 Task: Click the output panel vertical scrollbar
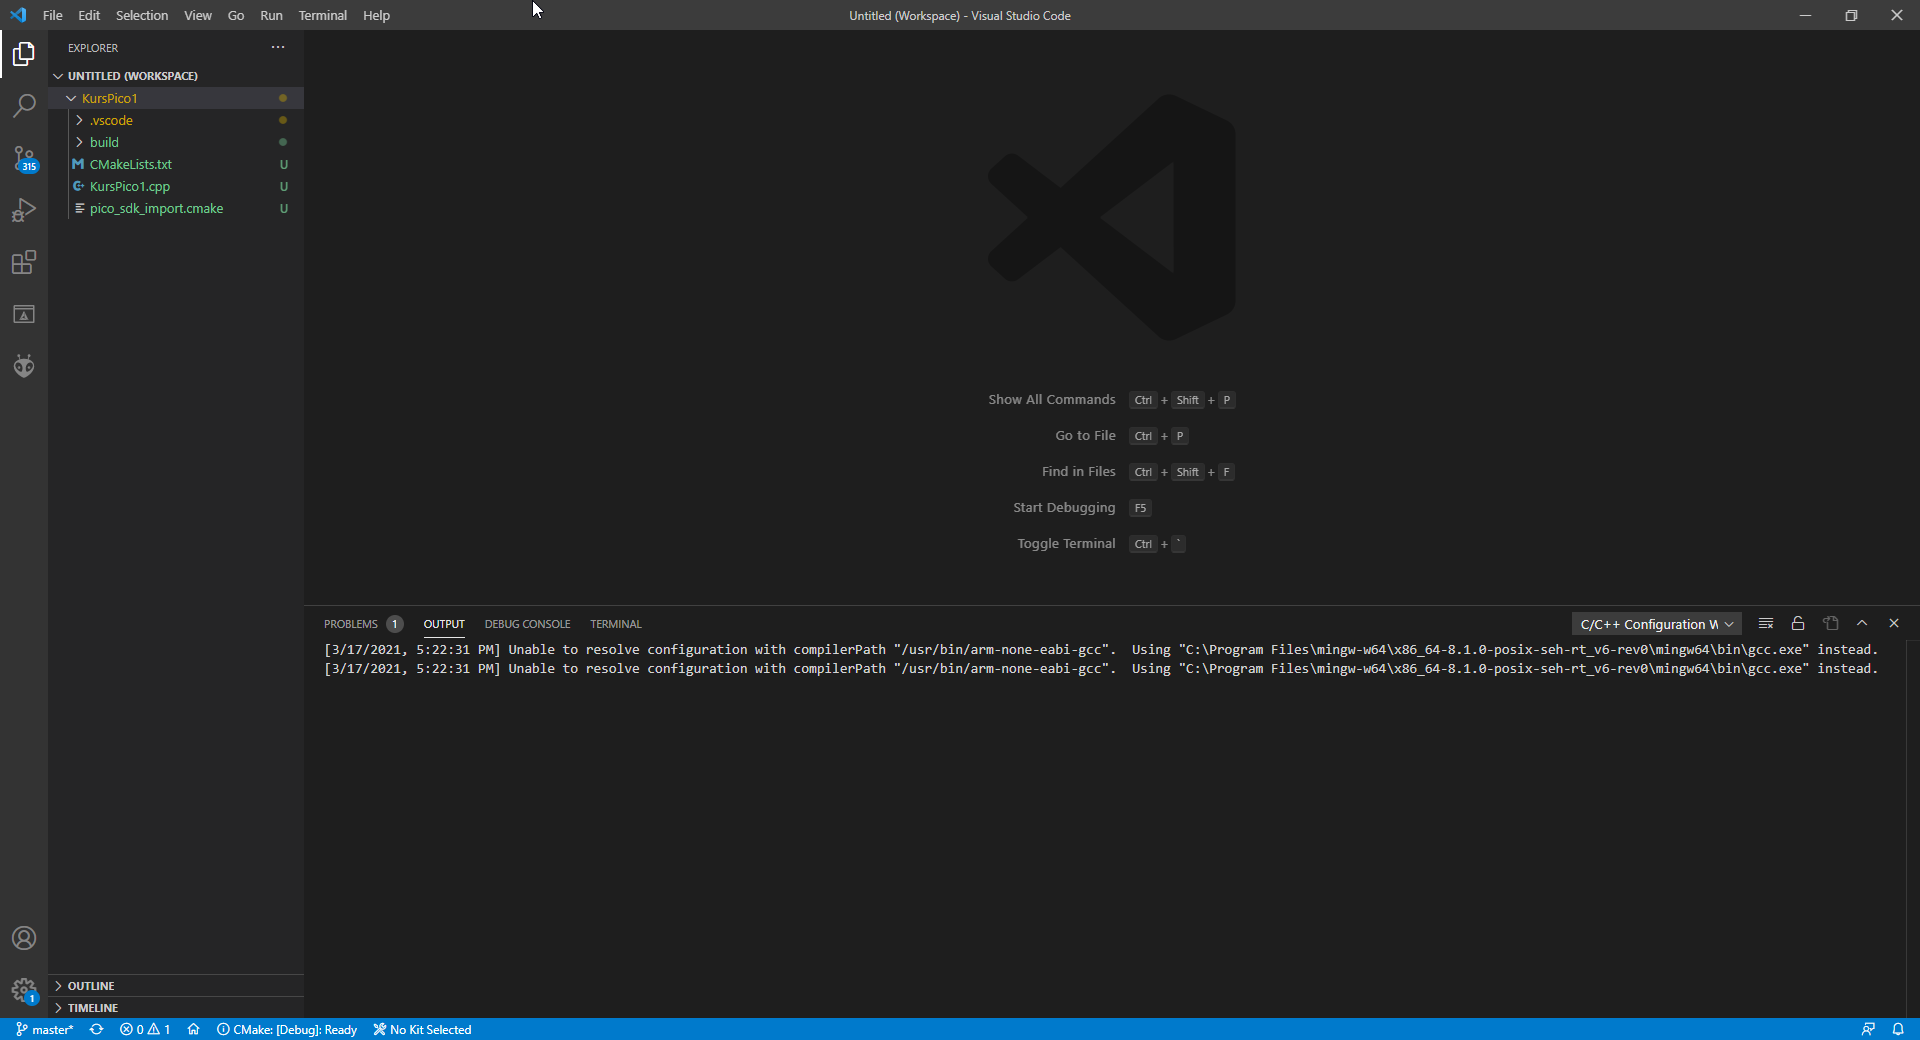1913,828
